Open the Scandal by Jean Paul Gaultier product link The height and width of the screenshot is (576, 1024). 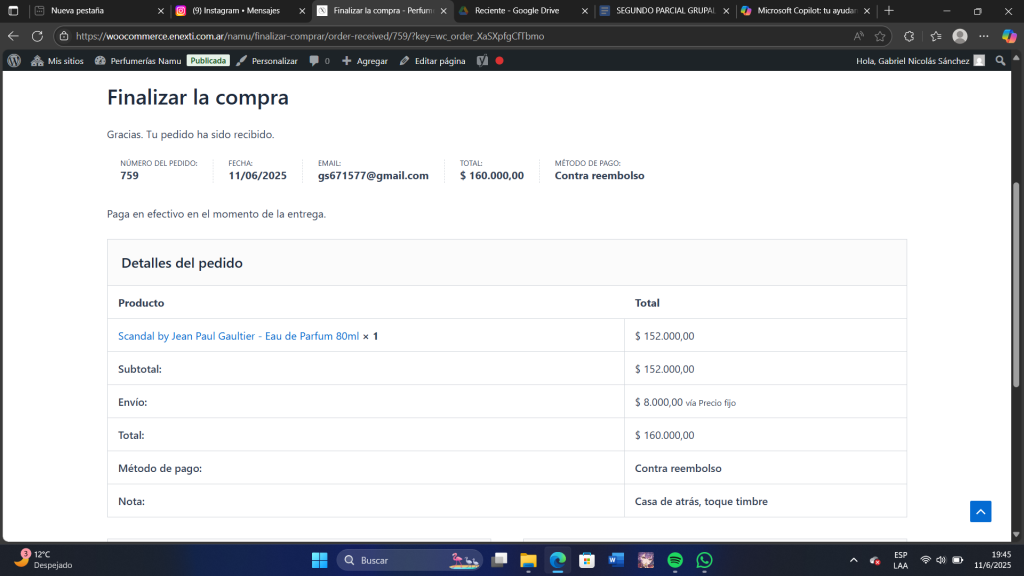tap(238, 336)
